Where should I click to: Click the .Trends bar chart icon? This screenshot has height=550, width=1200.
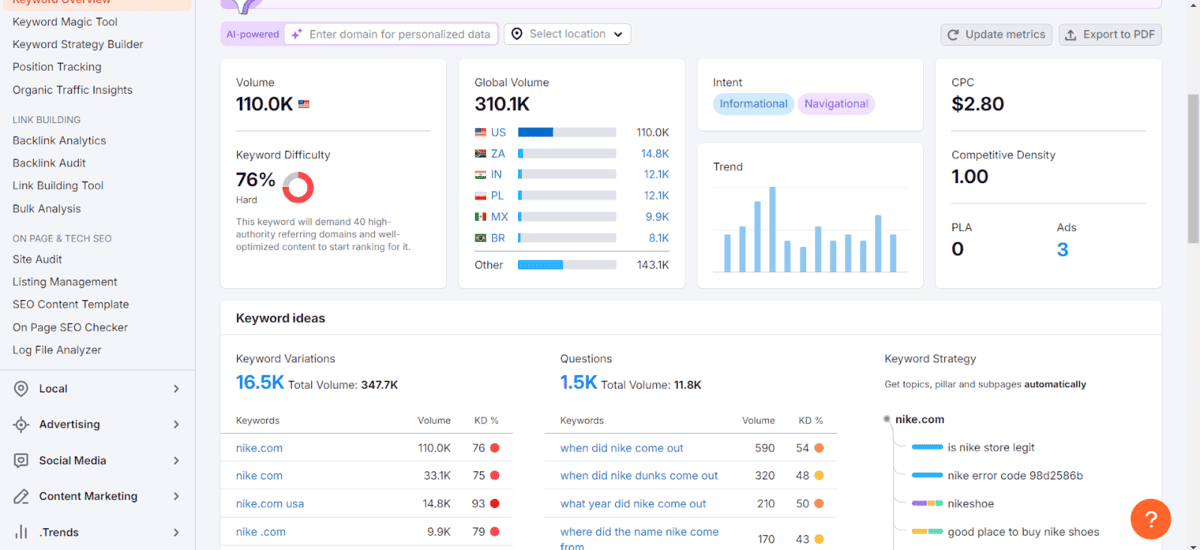(21, 533)
